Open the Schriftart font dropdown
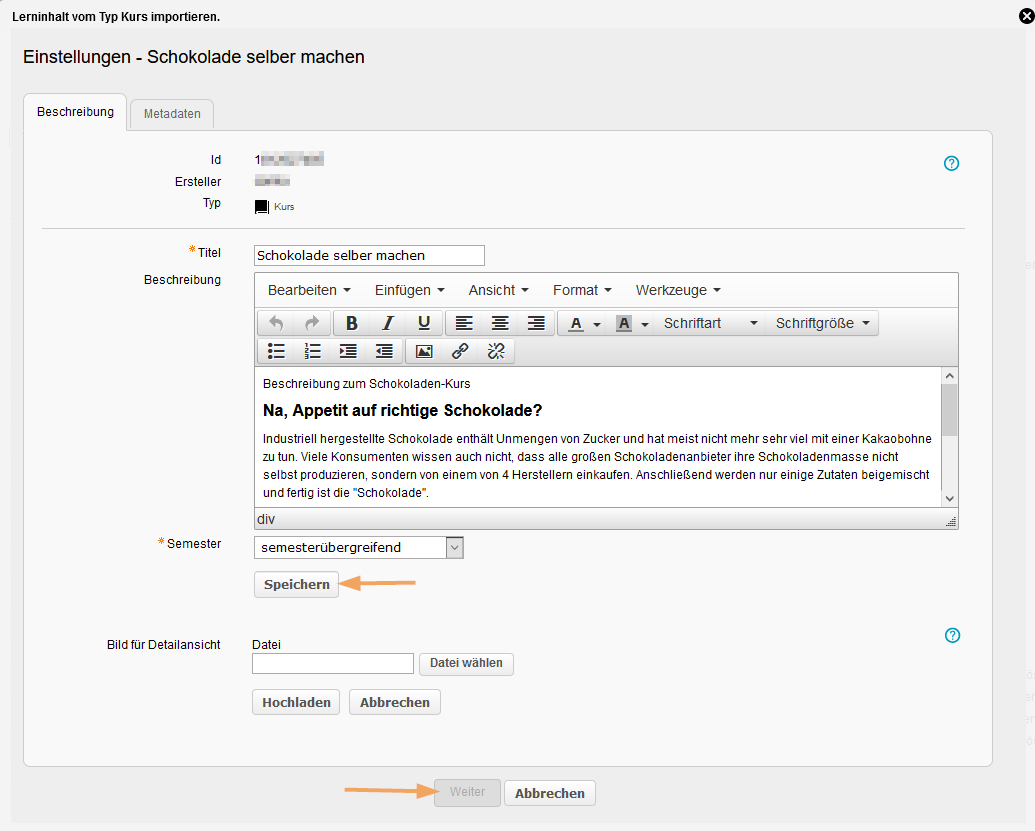Image resolution: width=1035 pixels, height=831 pixels. point(710,323)
